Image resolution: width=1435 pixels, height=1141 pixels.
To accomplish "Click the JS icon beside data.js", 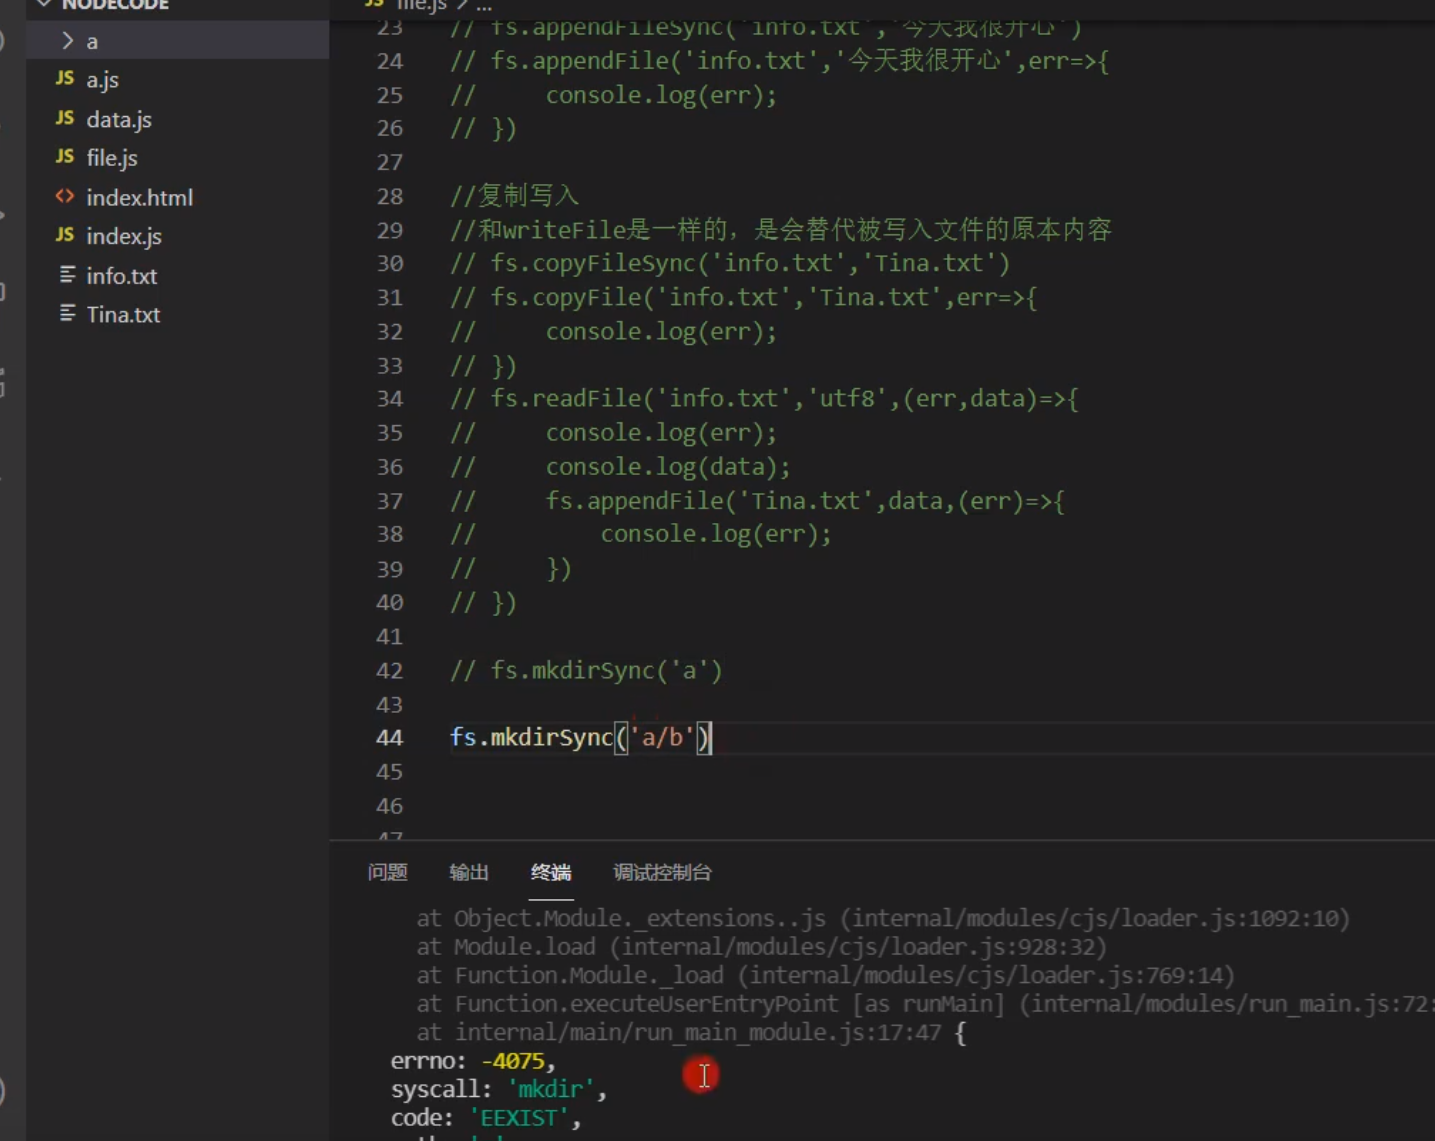I will click(x=65, y=117).
